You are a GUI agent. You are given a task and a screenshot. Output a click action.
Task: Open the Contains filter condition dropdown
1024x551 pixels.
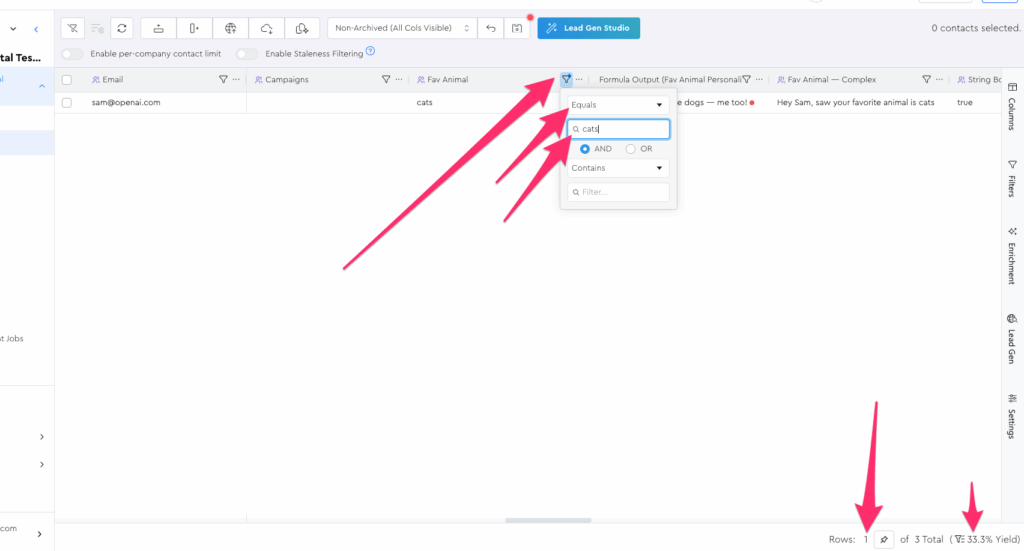[x=618, y=168]
